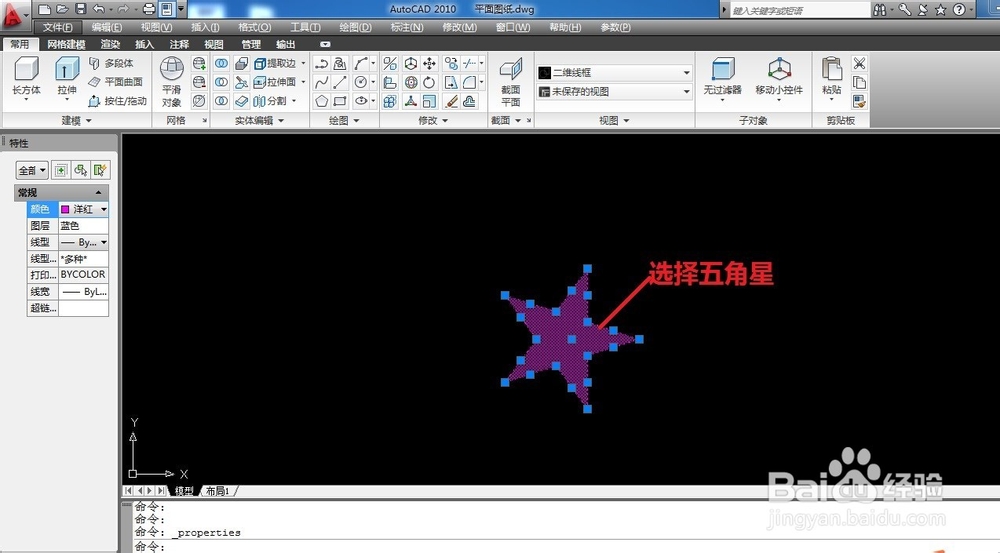Click the solid union icon in 实体编辑
Image resolution: width=1000 pixels, height=553 pixels.
point(221,63)
